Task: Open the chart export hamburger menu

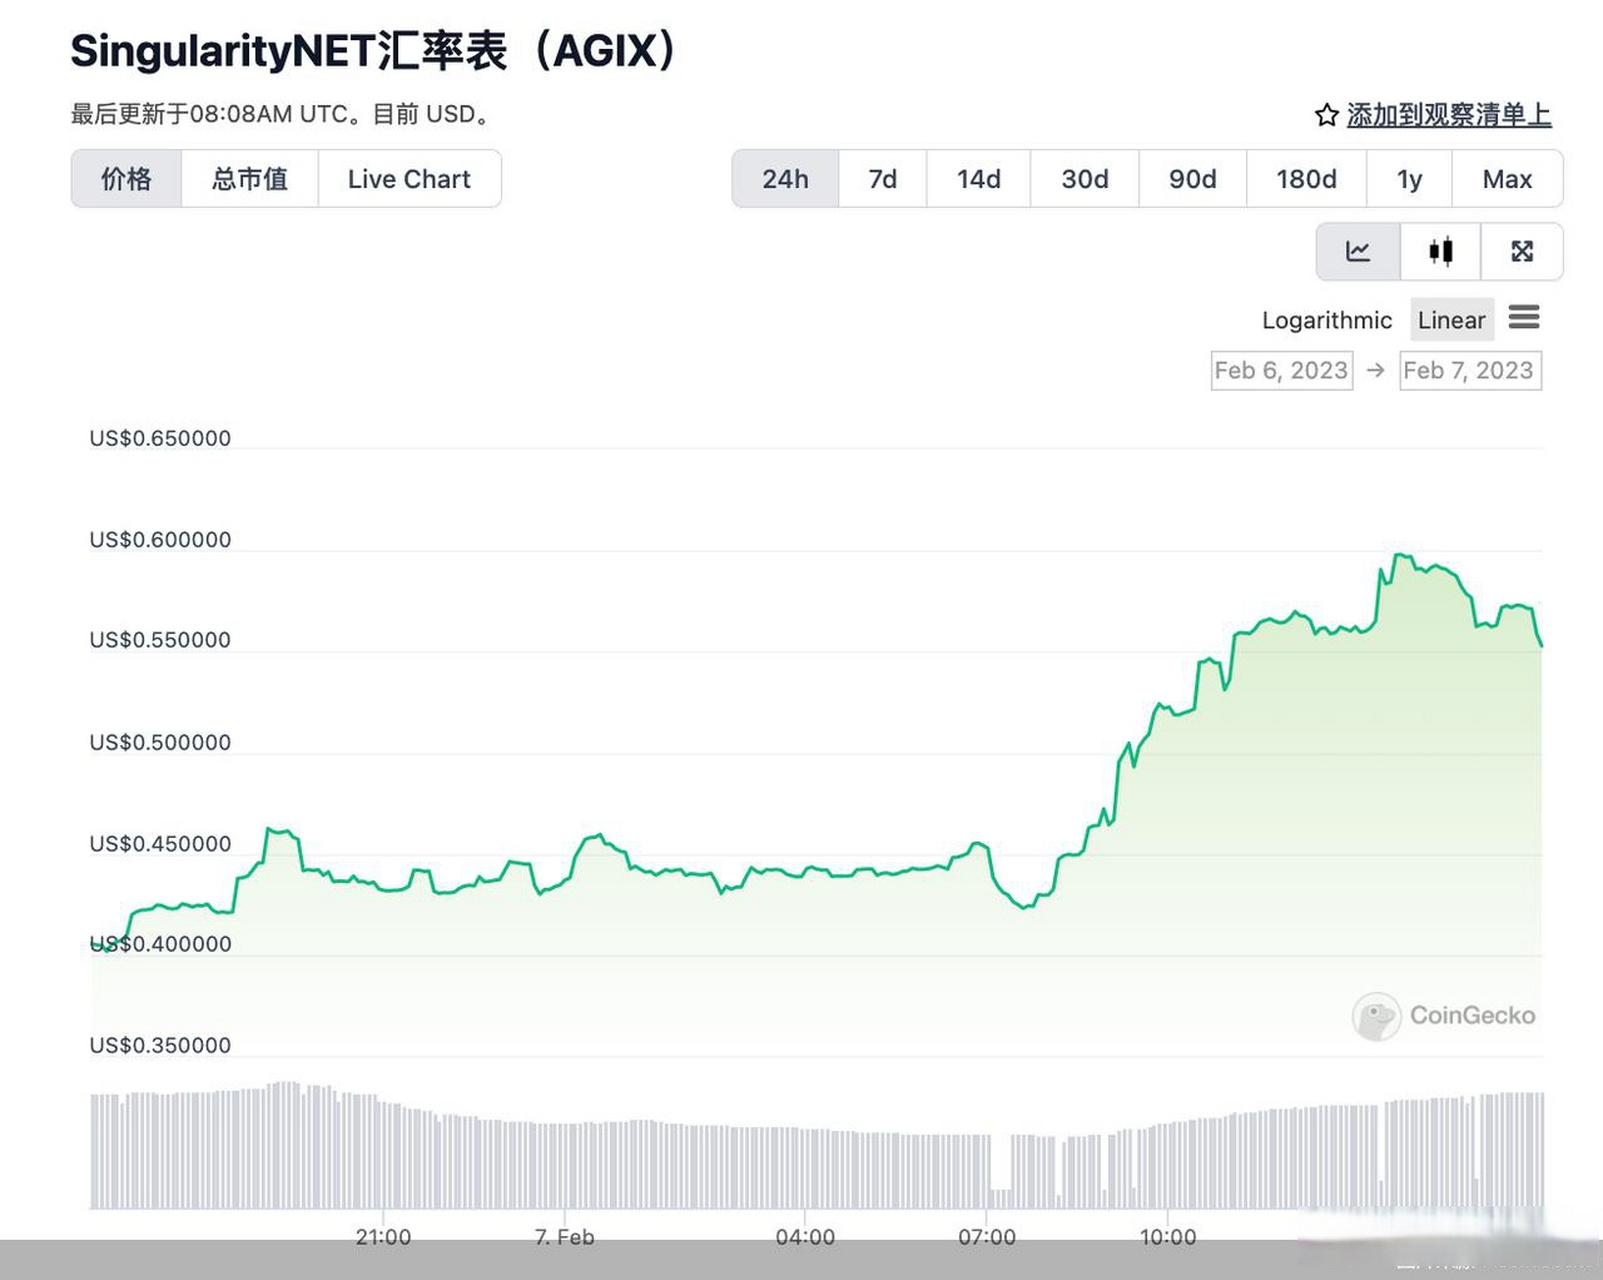Action: (1525, 318)
